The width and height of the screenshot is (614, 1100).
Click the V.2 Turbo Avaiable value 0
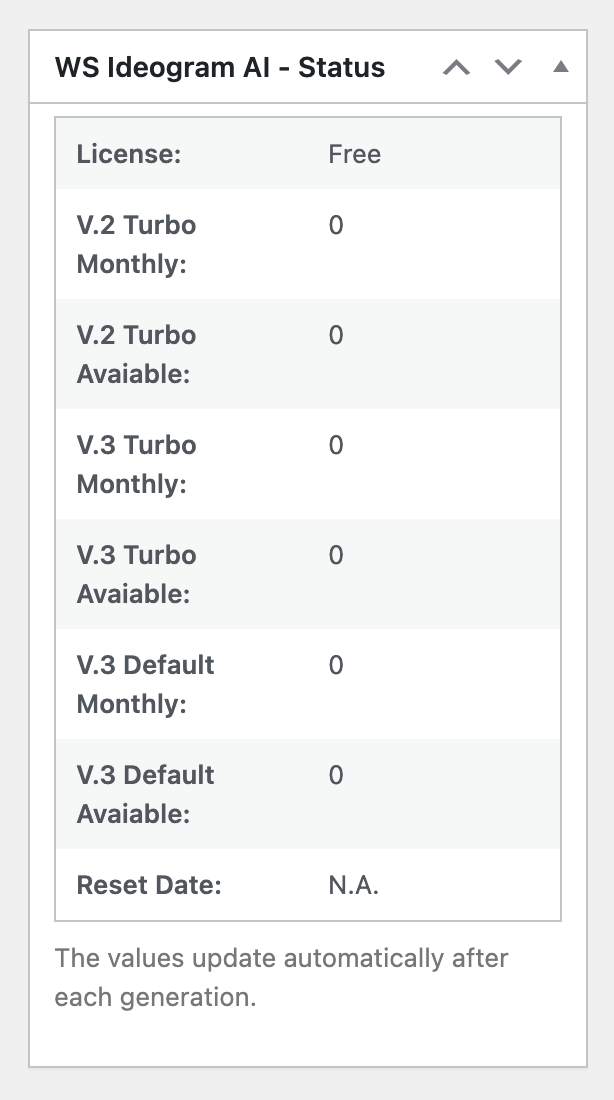pyautogui.click(x=336, y=335)
